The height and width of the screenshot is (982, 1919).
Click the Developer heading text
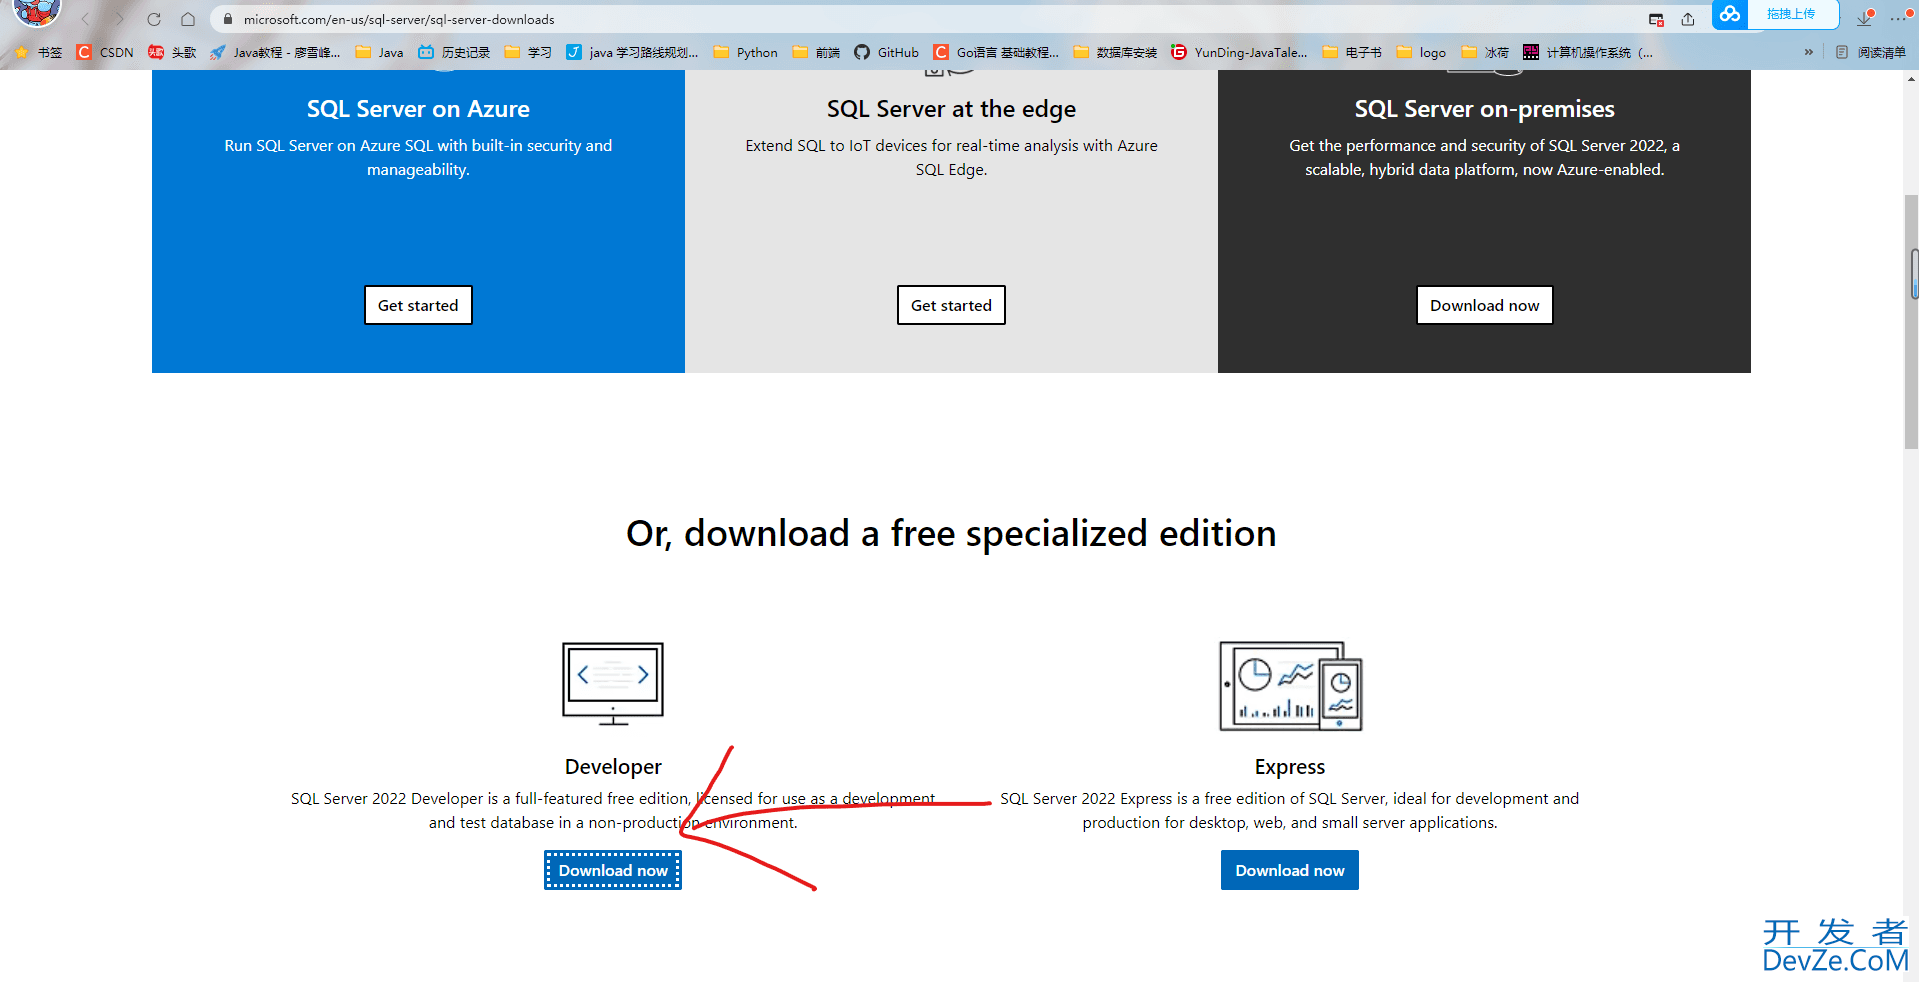pos(613,767)
